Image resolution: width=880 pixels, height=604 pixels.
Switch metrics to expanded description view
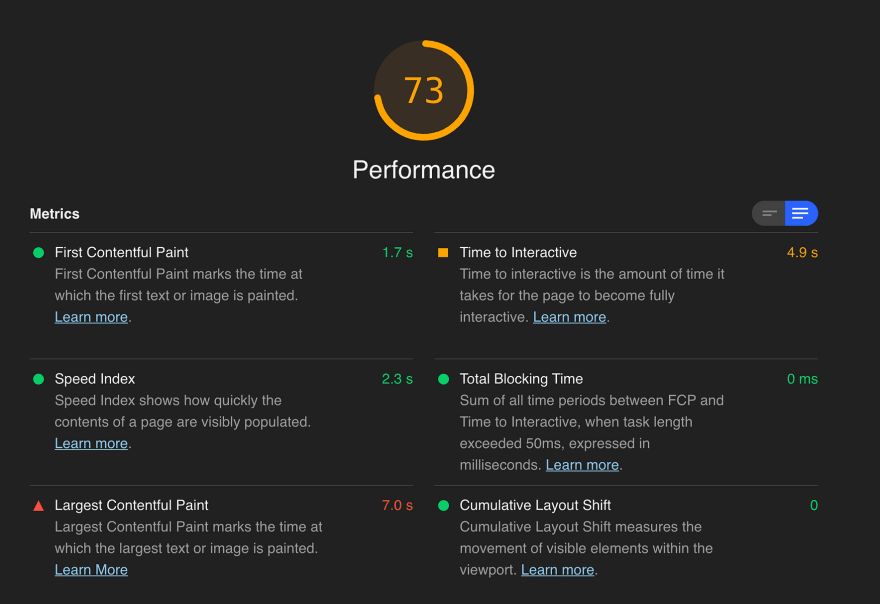(x=801, y=213)
